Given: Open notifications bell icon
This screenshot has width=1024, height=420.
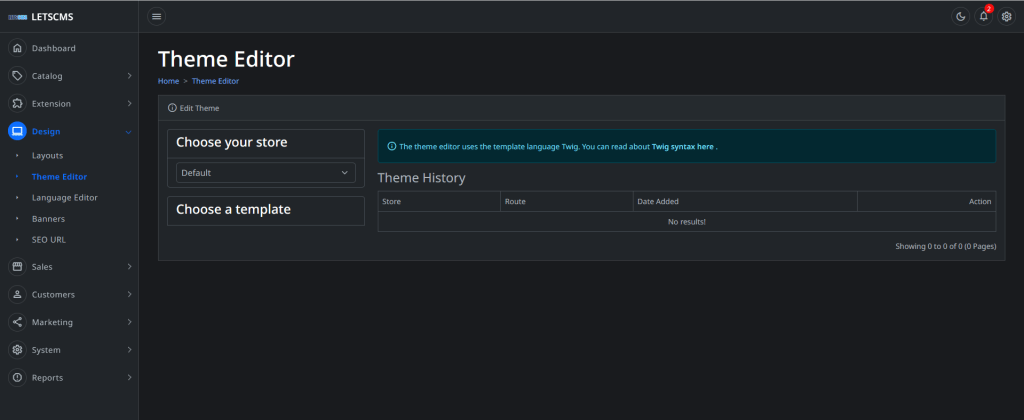Looking at the screenshot, I should (x=984, y=16).
